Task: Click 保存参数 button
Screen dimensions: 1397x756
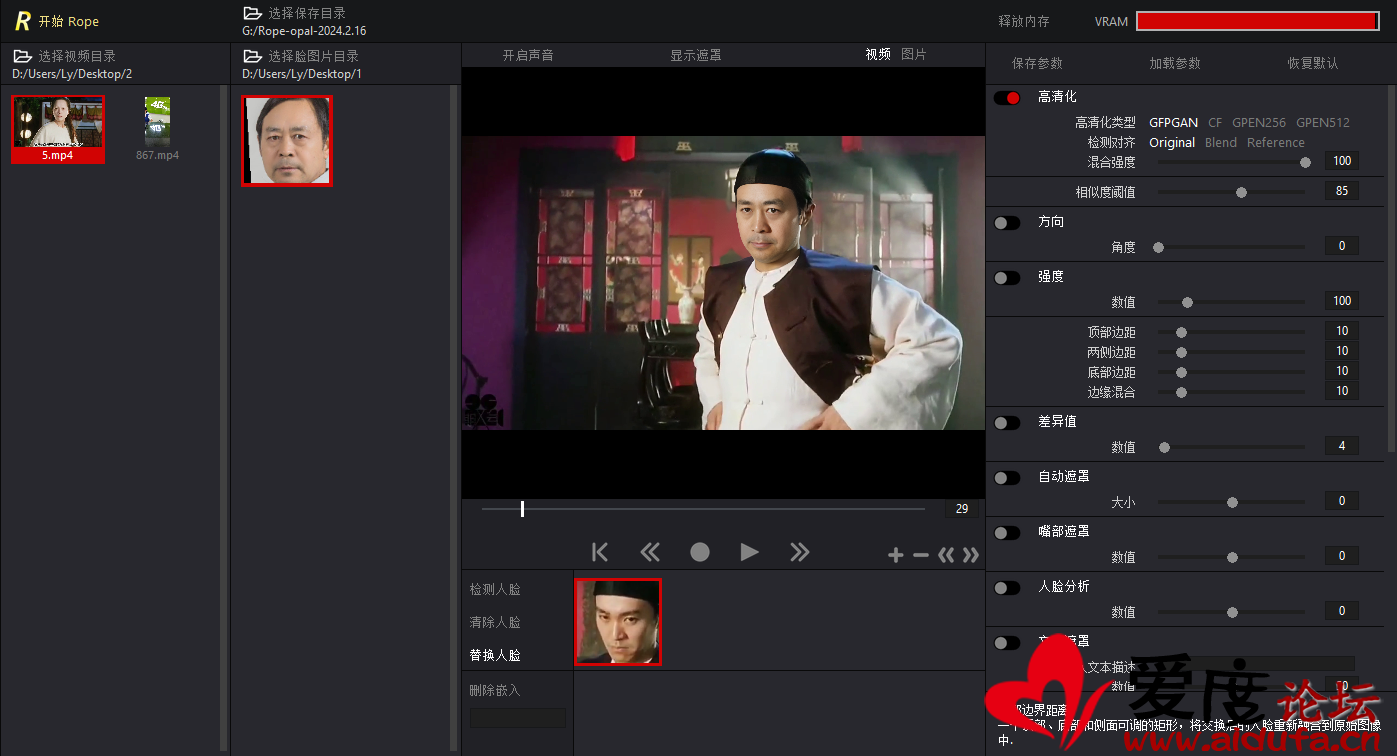Action: coord(1037,63)
